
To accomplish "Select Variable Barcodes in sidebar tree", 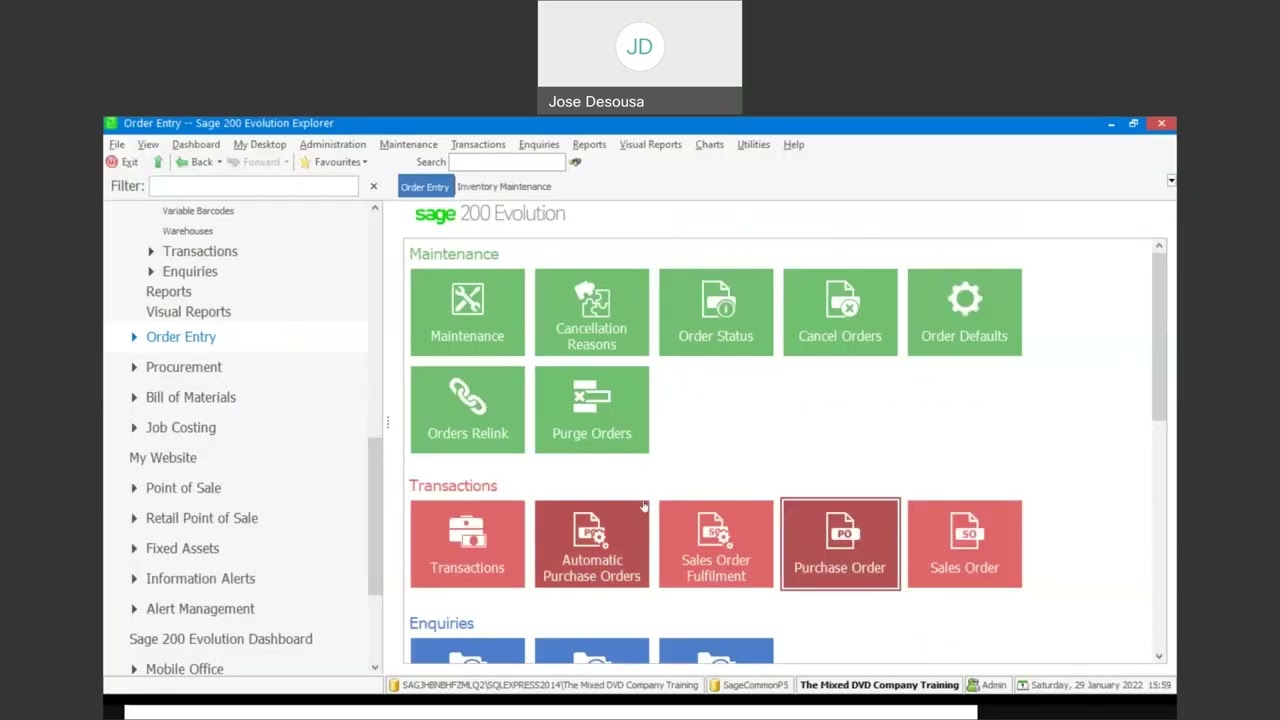I will [x=198, y=211].
